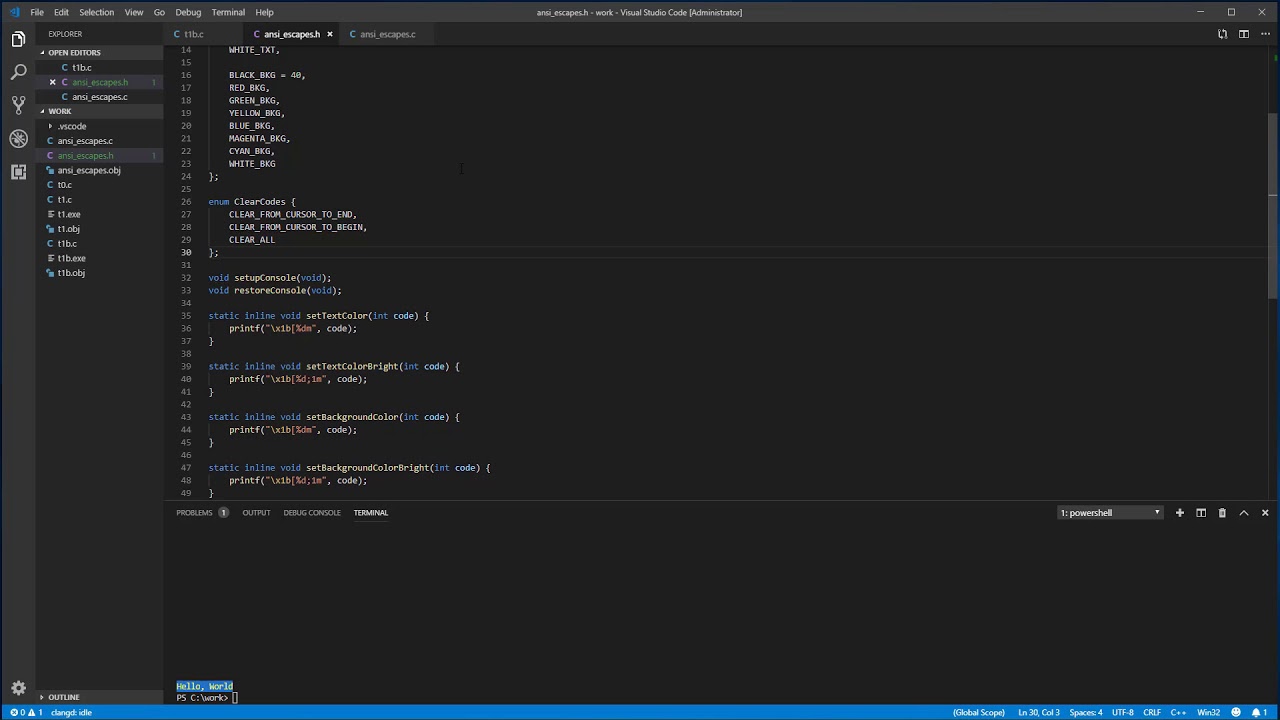Open the Explorer view in activity bar
The height and width of the screenshot is (720, 1280).
18,40
